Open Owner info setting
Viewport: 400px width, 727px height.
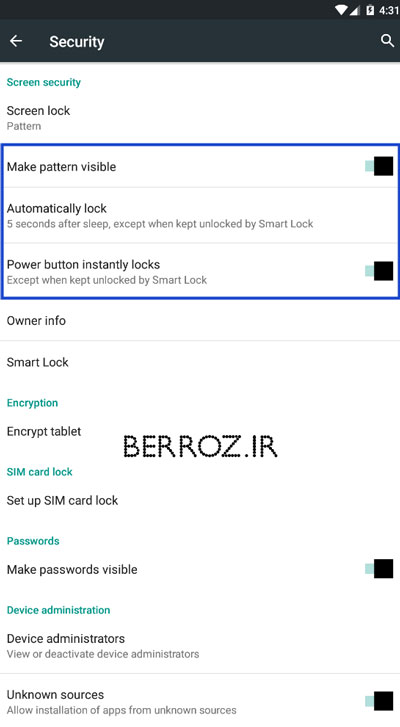coord(200,320)
